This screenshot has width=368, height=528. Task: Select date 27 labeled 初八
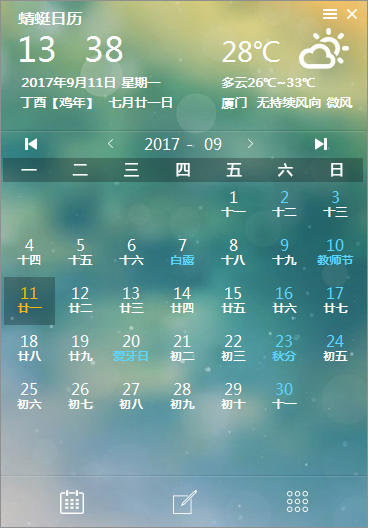[x=131, y=397]
